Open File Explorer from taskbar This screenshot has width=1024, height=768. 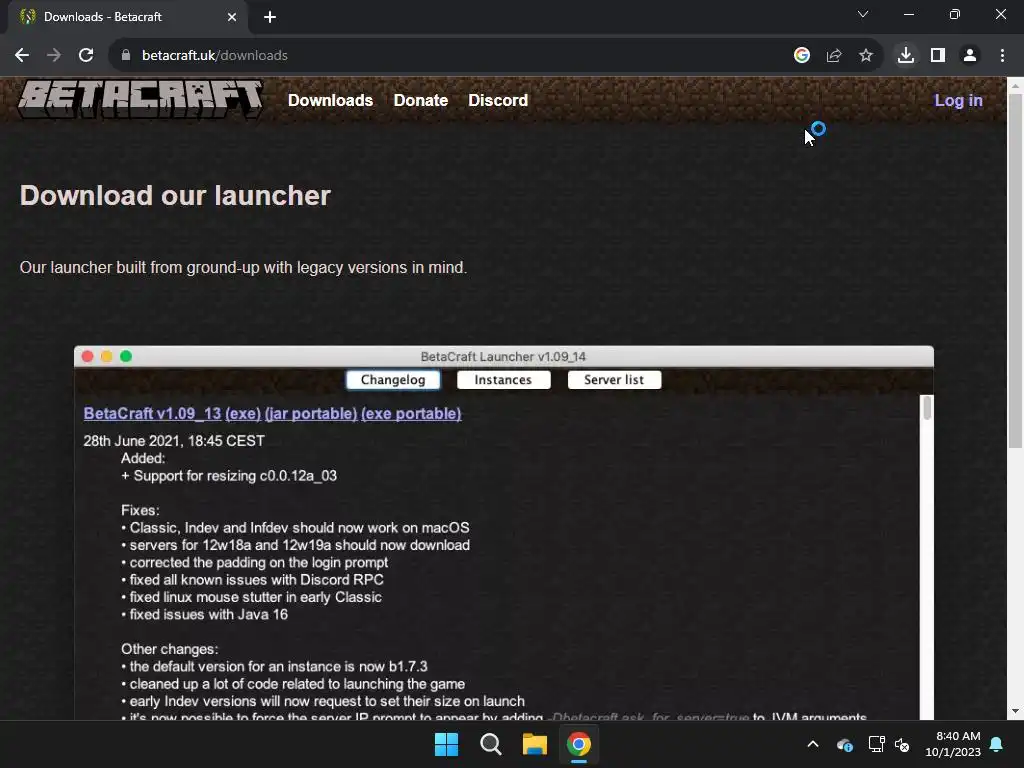pos(534,744)
